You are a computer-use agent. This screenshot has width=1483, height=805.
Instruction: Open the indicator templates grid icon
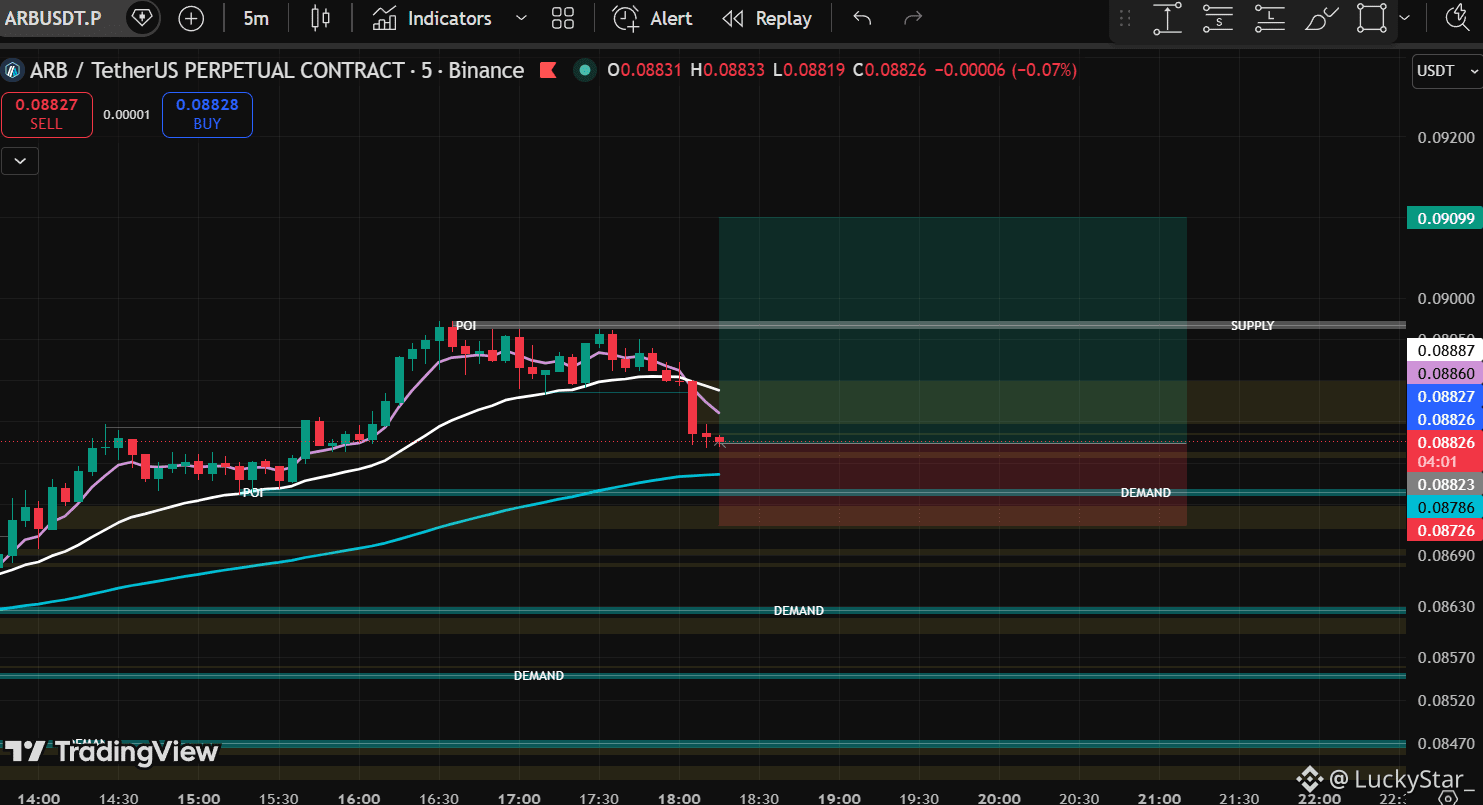(x=563, y=18)
